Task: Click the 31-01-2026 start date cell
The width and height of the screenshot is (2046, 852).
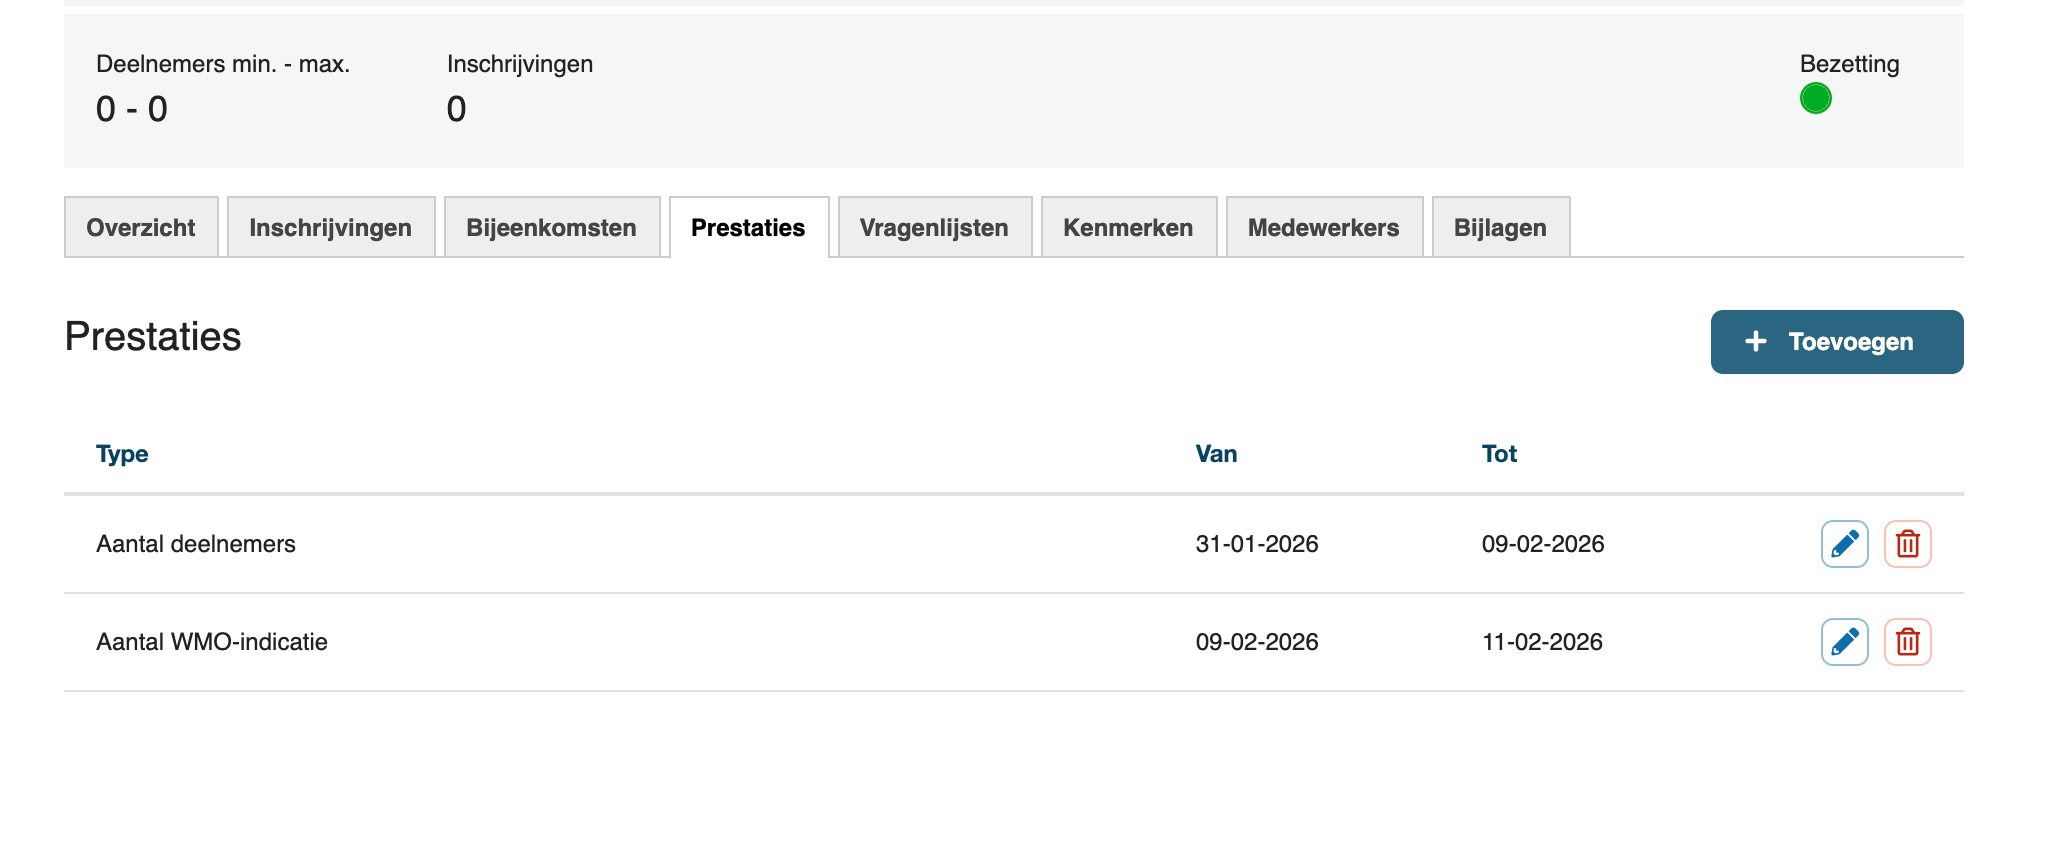Action: click(x=1257, y=544)
